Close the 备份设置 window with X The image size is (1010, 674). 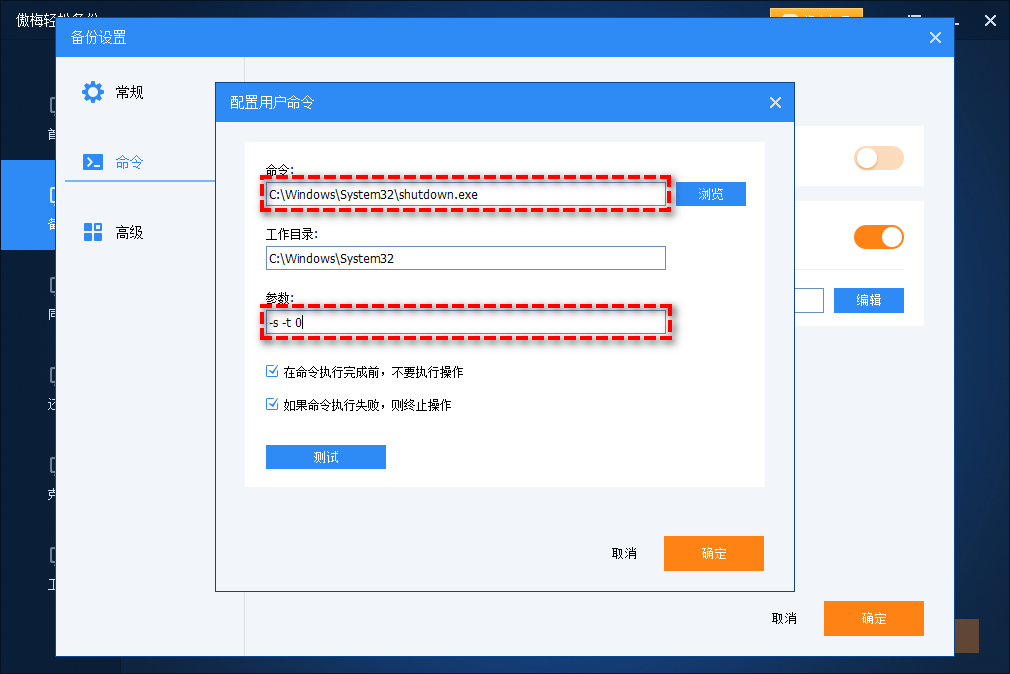click(935, 38)
